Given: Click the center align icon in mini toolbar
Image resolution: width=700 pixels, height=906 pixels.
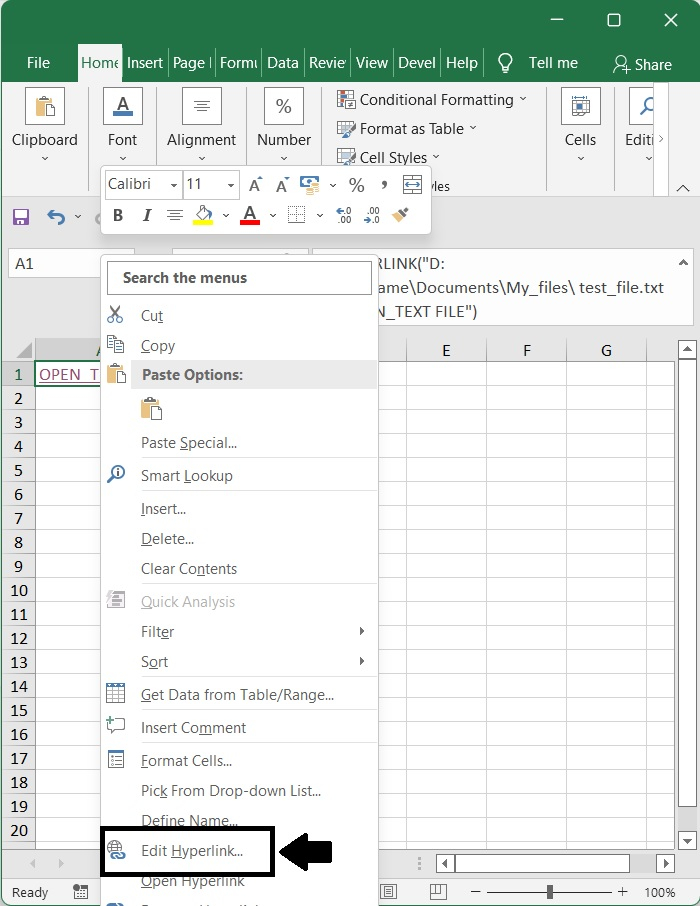Looking at the screenshot, I should (x=175, y=216).
